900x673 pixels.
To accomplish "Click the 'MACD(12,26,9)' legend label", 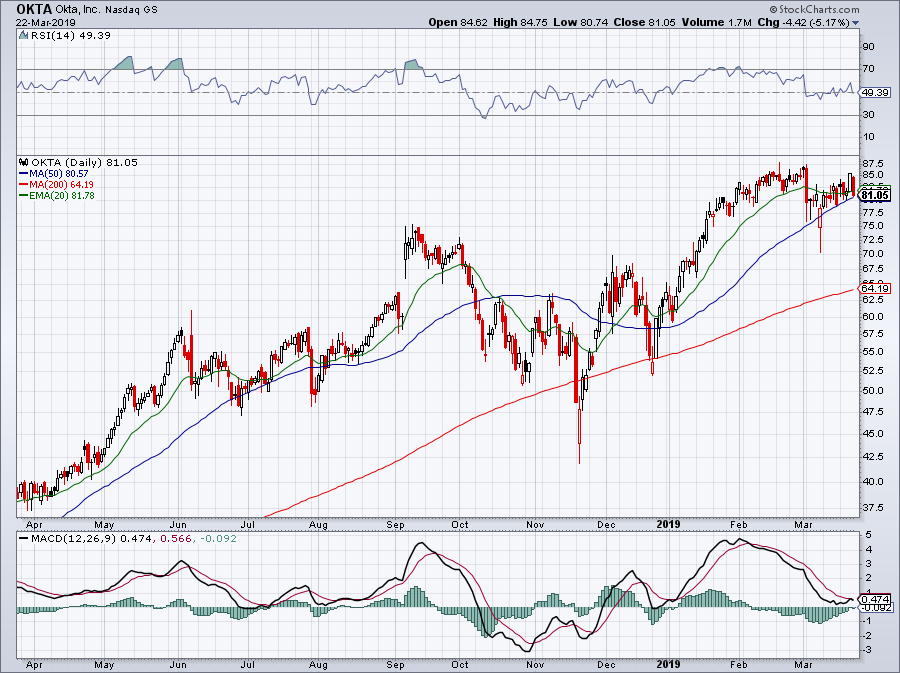I will tap(74, 539).
